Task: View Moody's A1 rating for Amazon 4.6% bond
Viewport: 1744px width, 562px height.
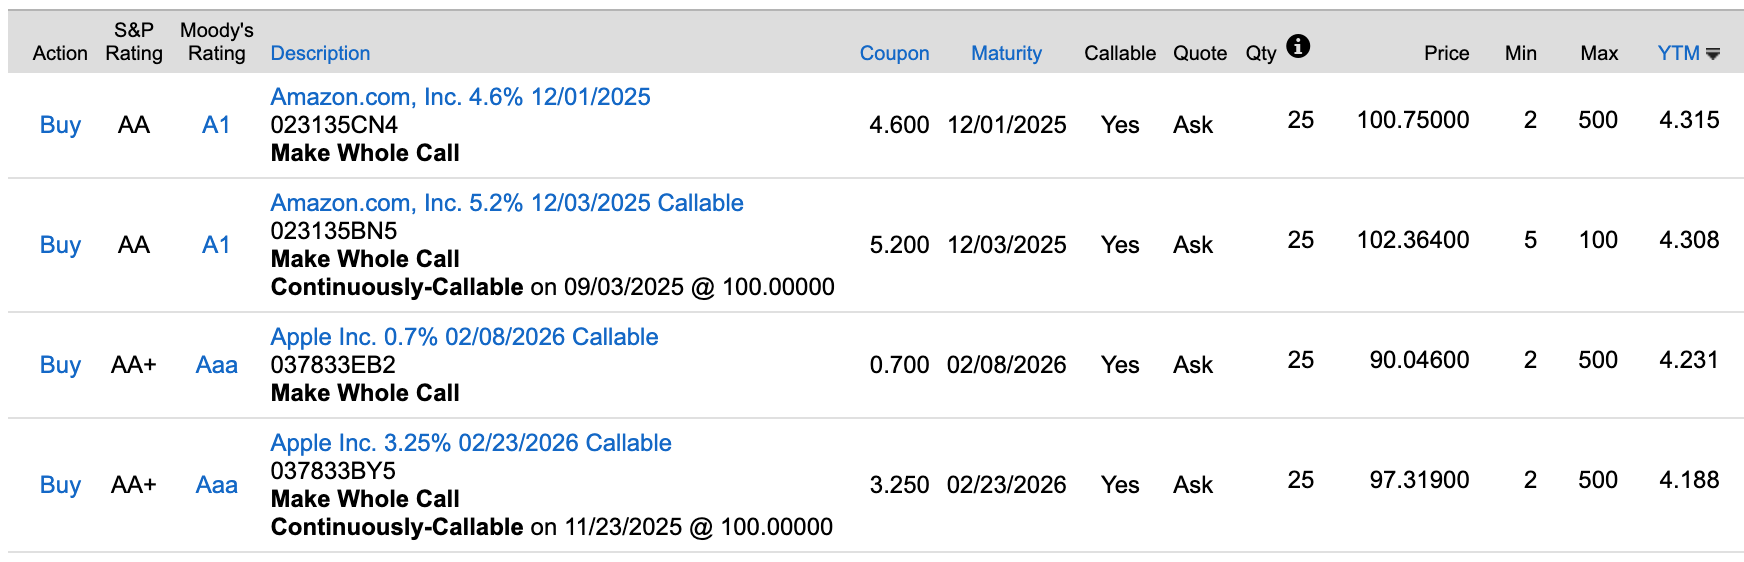Action: [x=216, y=125]
